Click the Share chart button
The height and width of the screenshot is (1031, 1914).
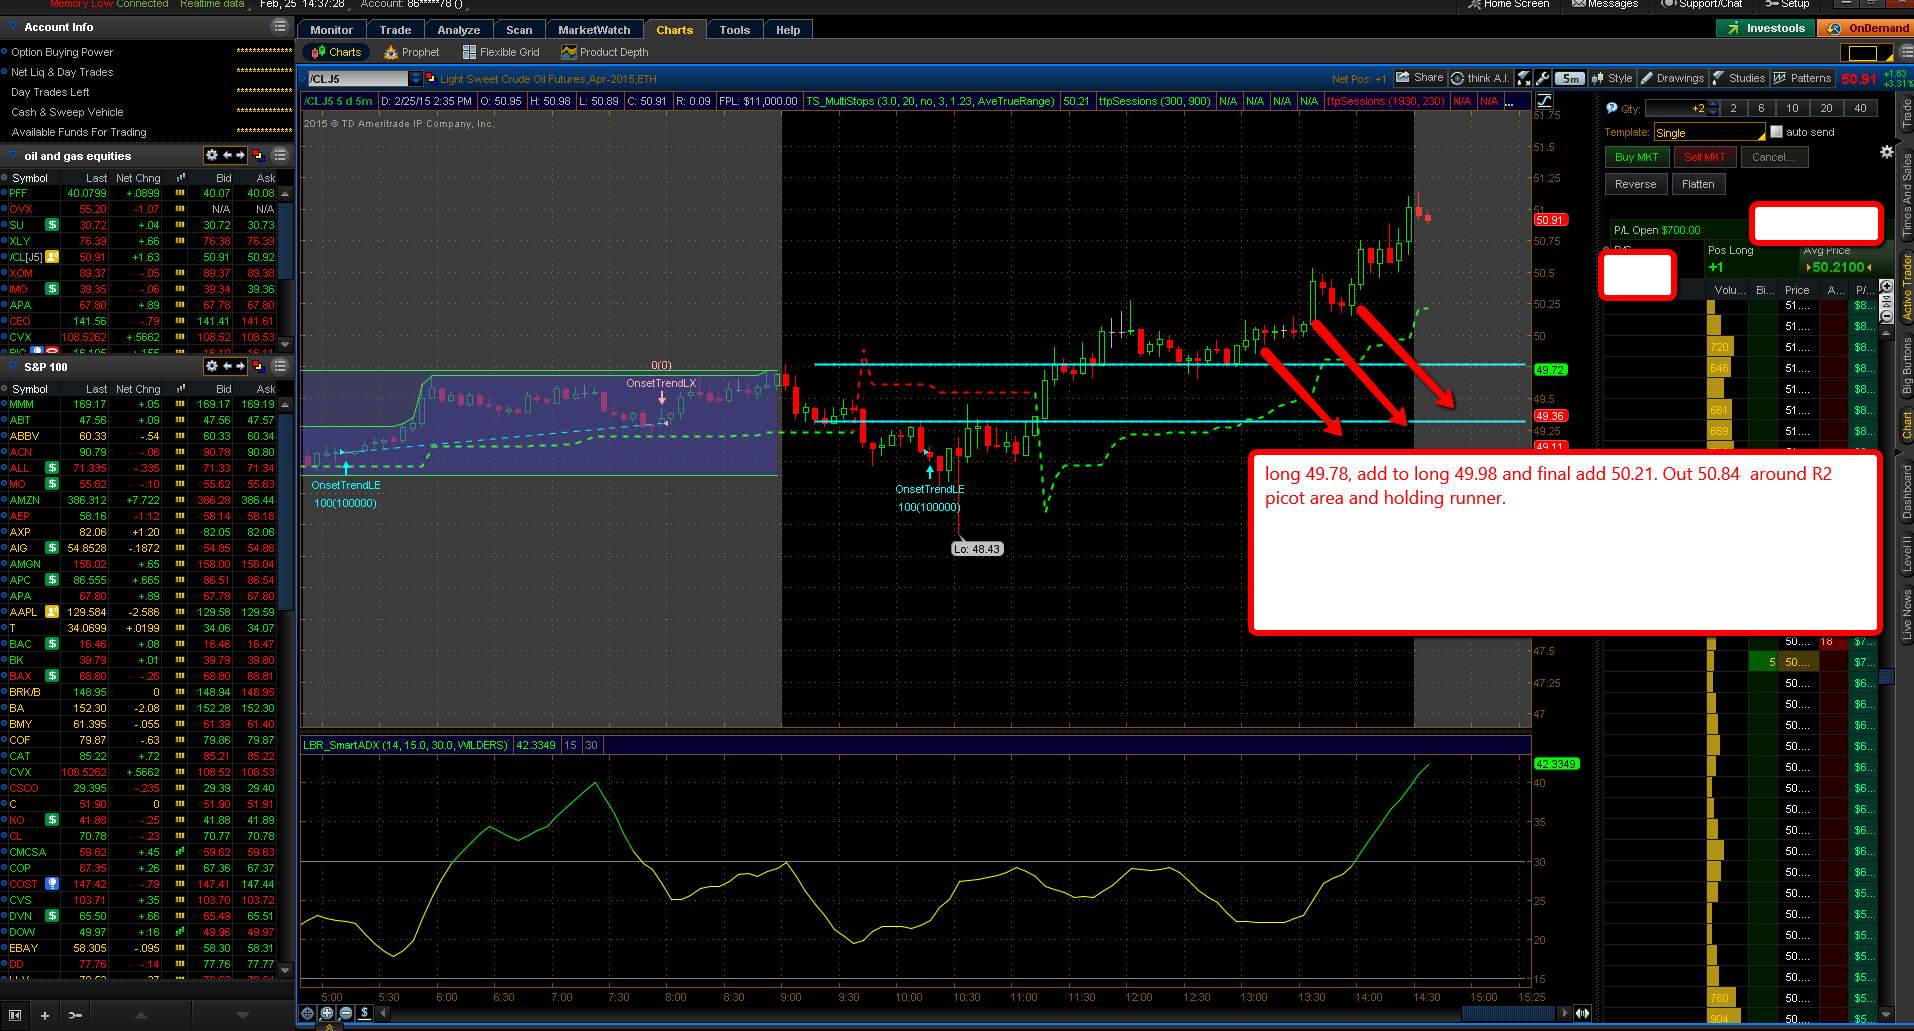point(1420,78)
